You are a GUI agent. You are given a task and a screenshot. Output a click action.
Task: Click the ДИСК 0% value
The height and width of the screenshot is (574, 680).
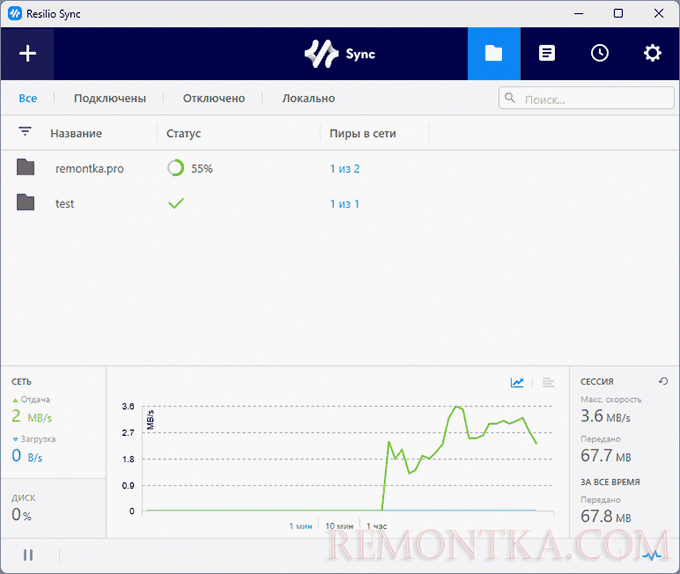click(x=21, y=515)
